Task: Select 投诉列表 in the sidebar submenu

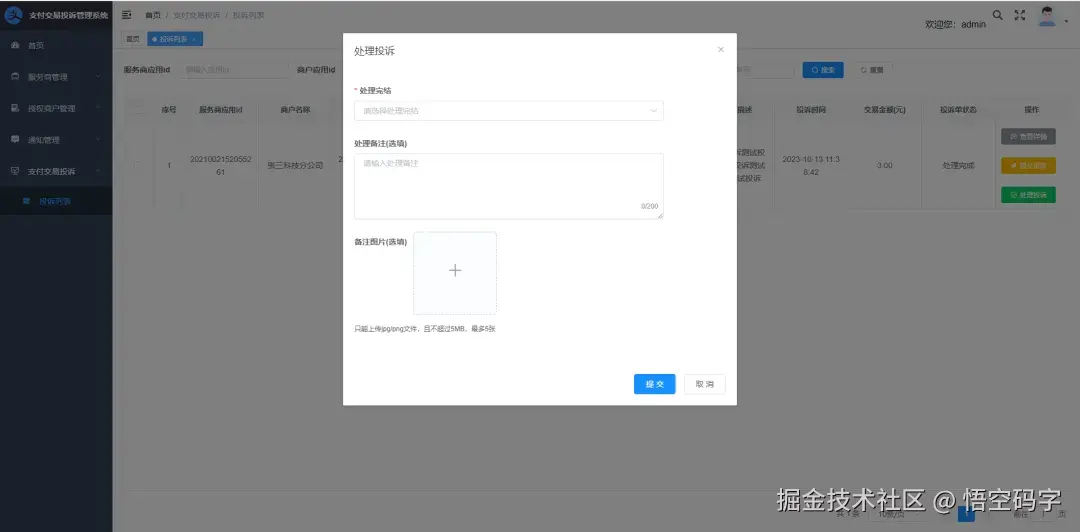Action: click(56, 201)
